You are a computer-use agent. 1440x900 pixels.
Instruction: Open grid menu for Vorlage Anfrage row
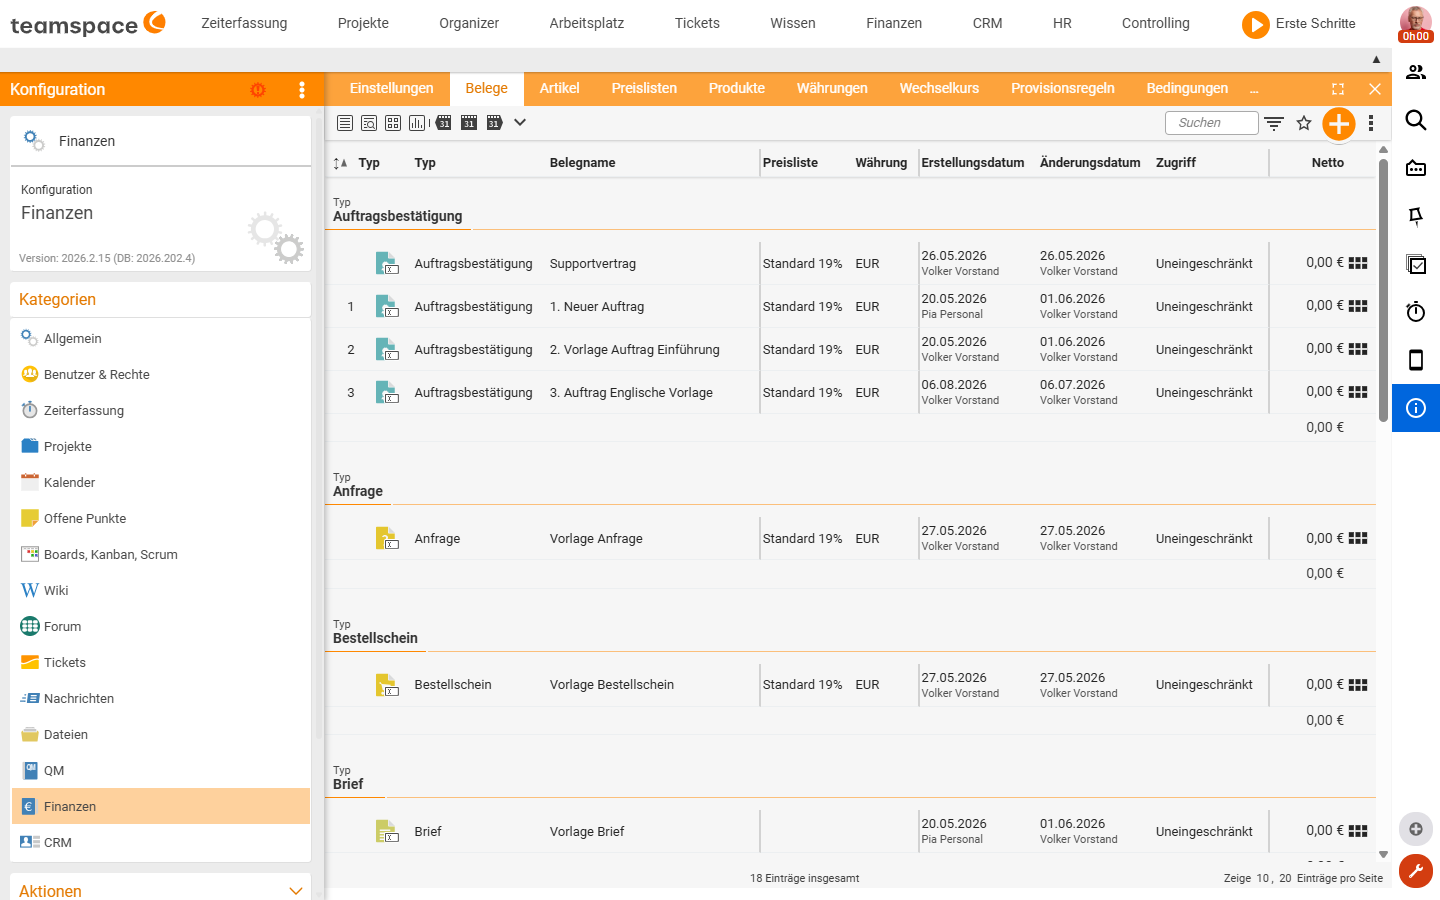pos(1358,538)
